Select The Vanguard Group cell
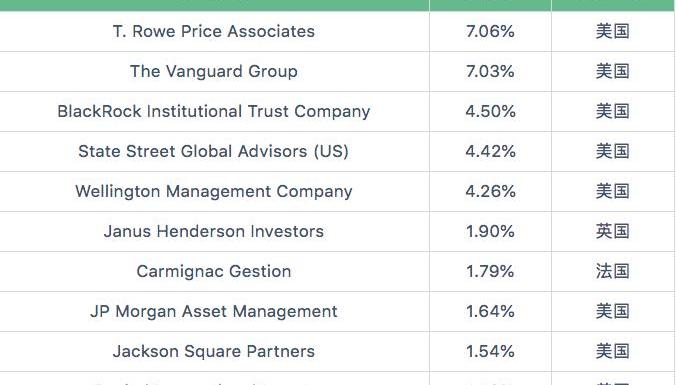The width and height of the screenshot is (676, 385). point(214,72)
